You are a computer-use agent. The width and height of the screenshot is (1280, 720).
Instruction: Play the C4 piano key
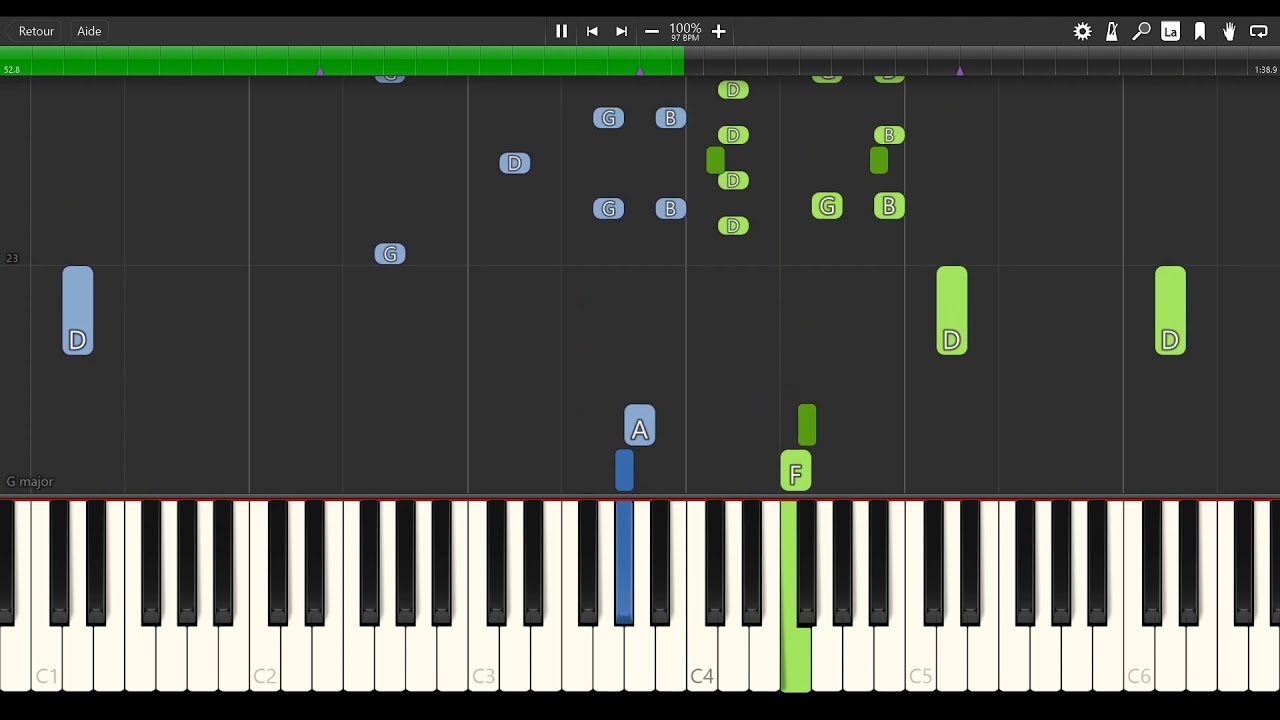point(702,660)
